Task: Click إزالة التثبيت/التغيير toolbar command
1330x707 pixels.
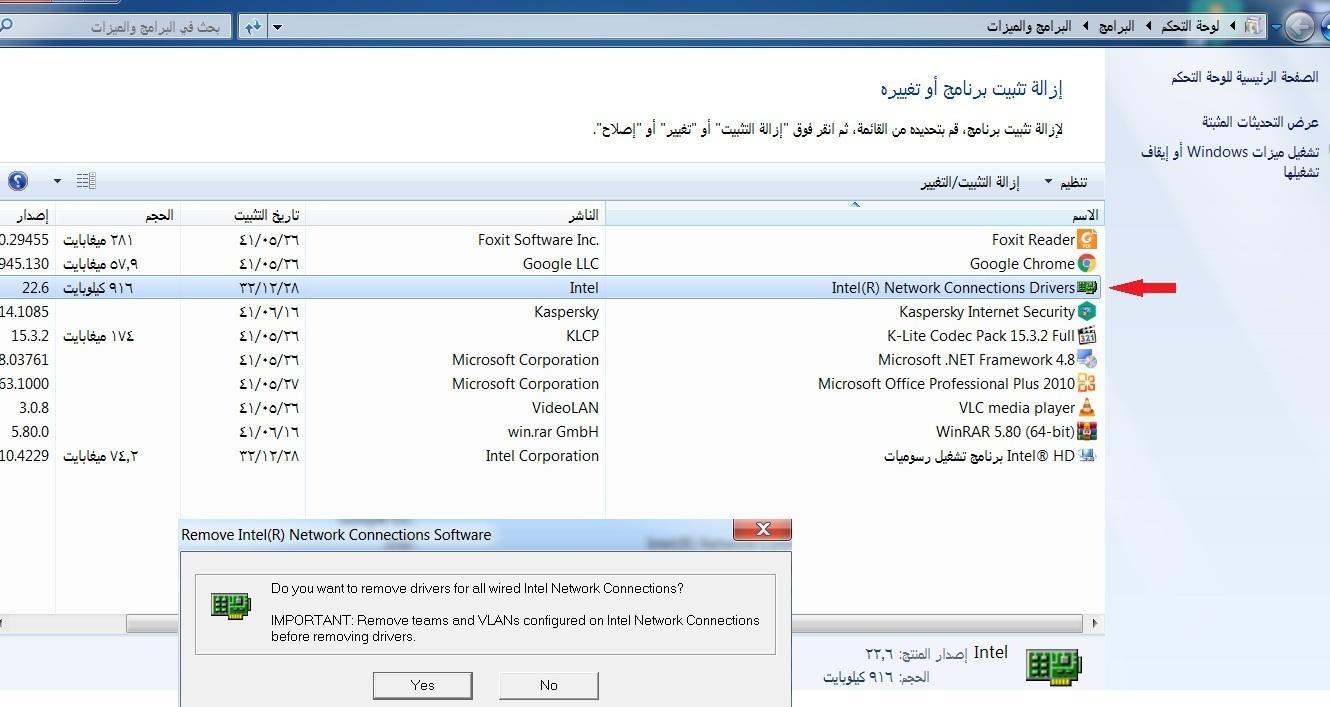Action: point(970,182)
